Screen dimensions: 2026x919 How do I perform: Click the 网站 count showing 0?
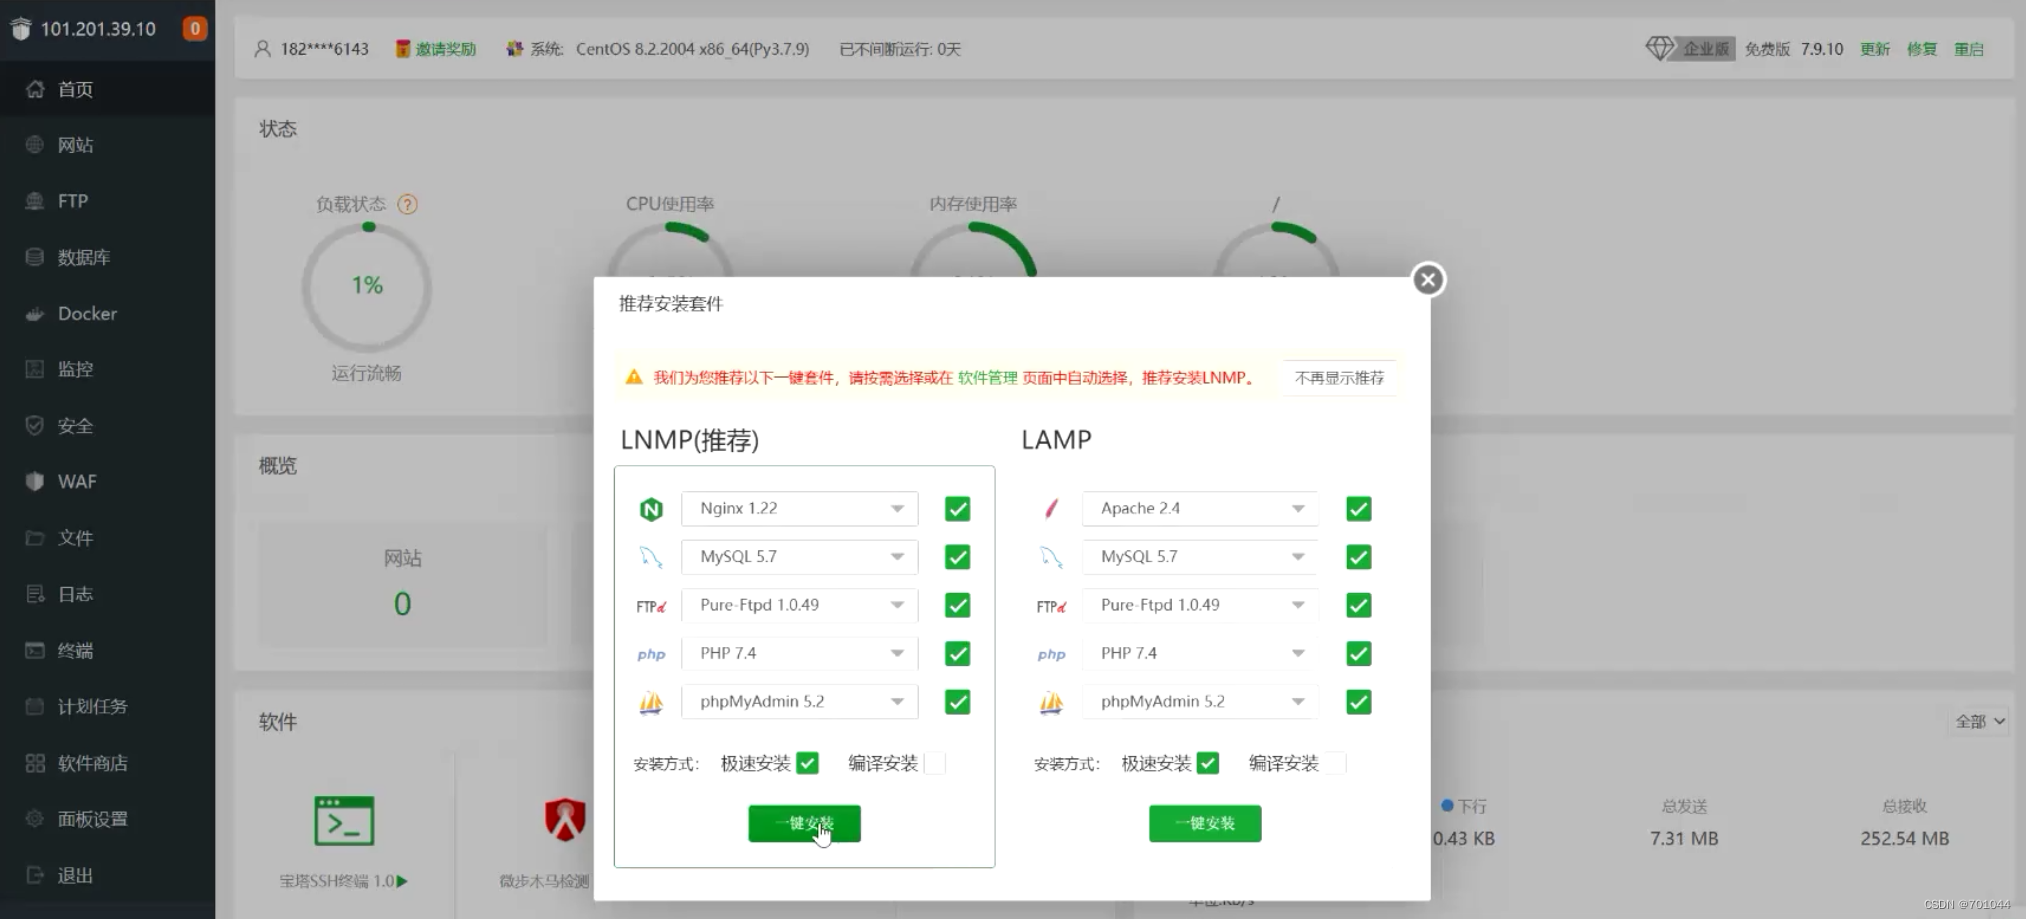(x=402, y=604)
